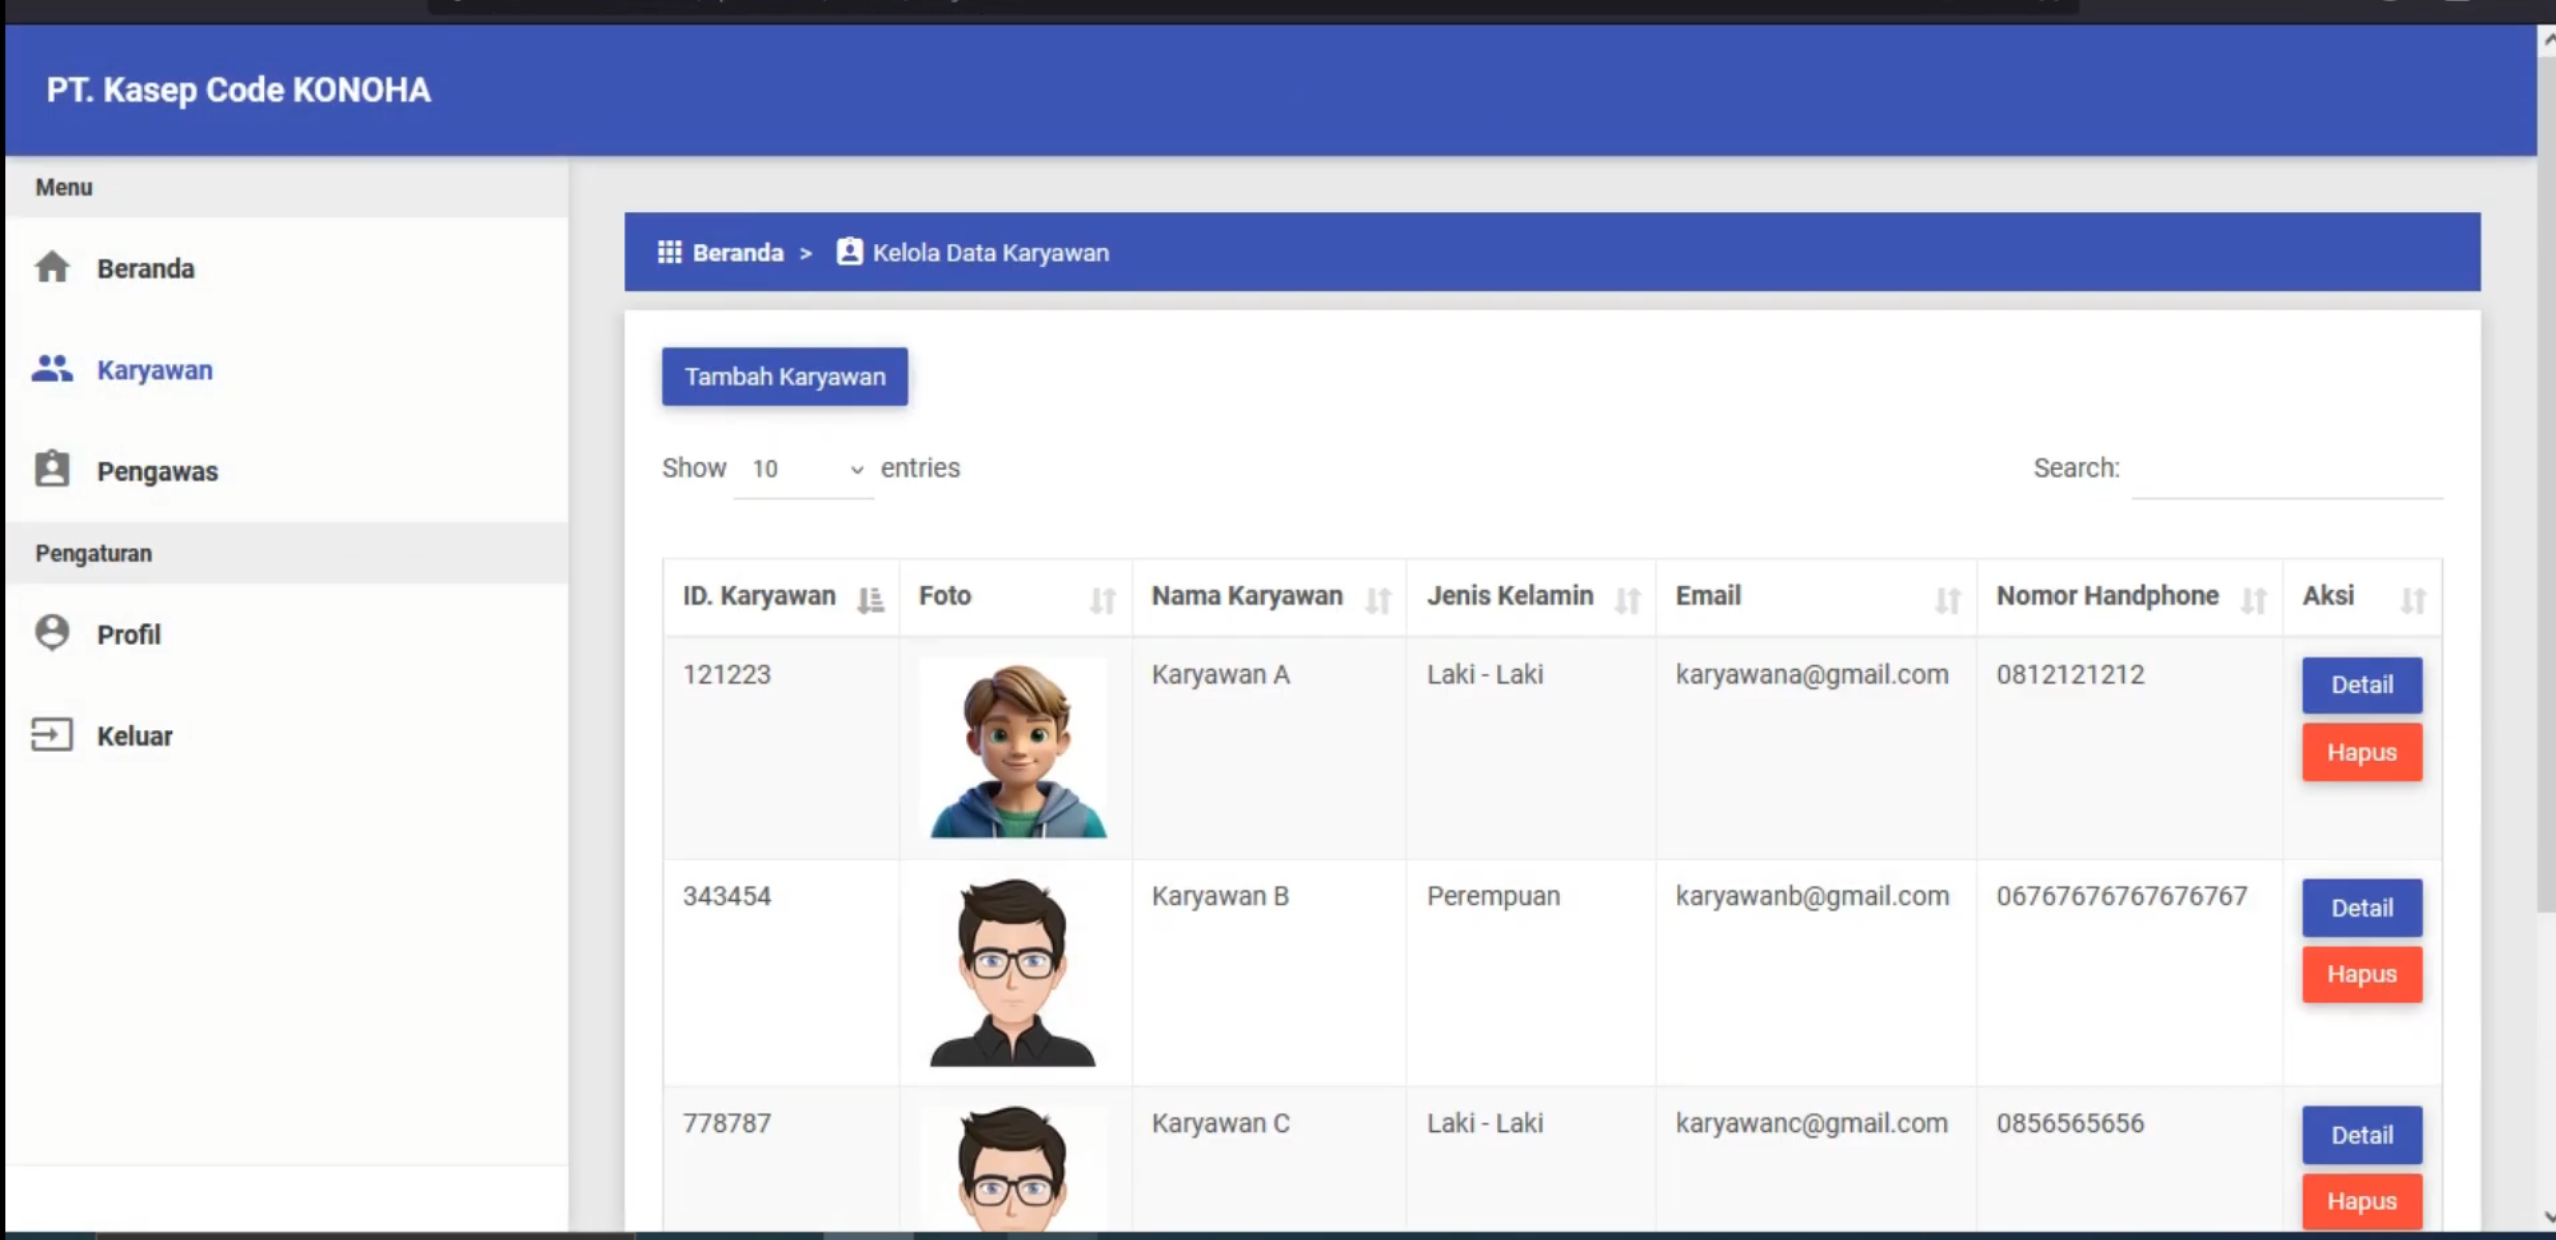Click PT. Kasep Code KONOHA title
The height and width of the screenshot is (1240, 2556).
[239, 90]
